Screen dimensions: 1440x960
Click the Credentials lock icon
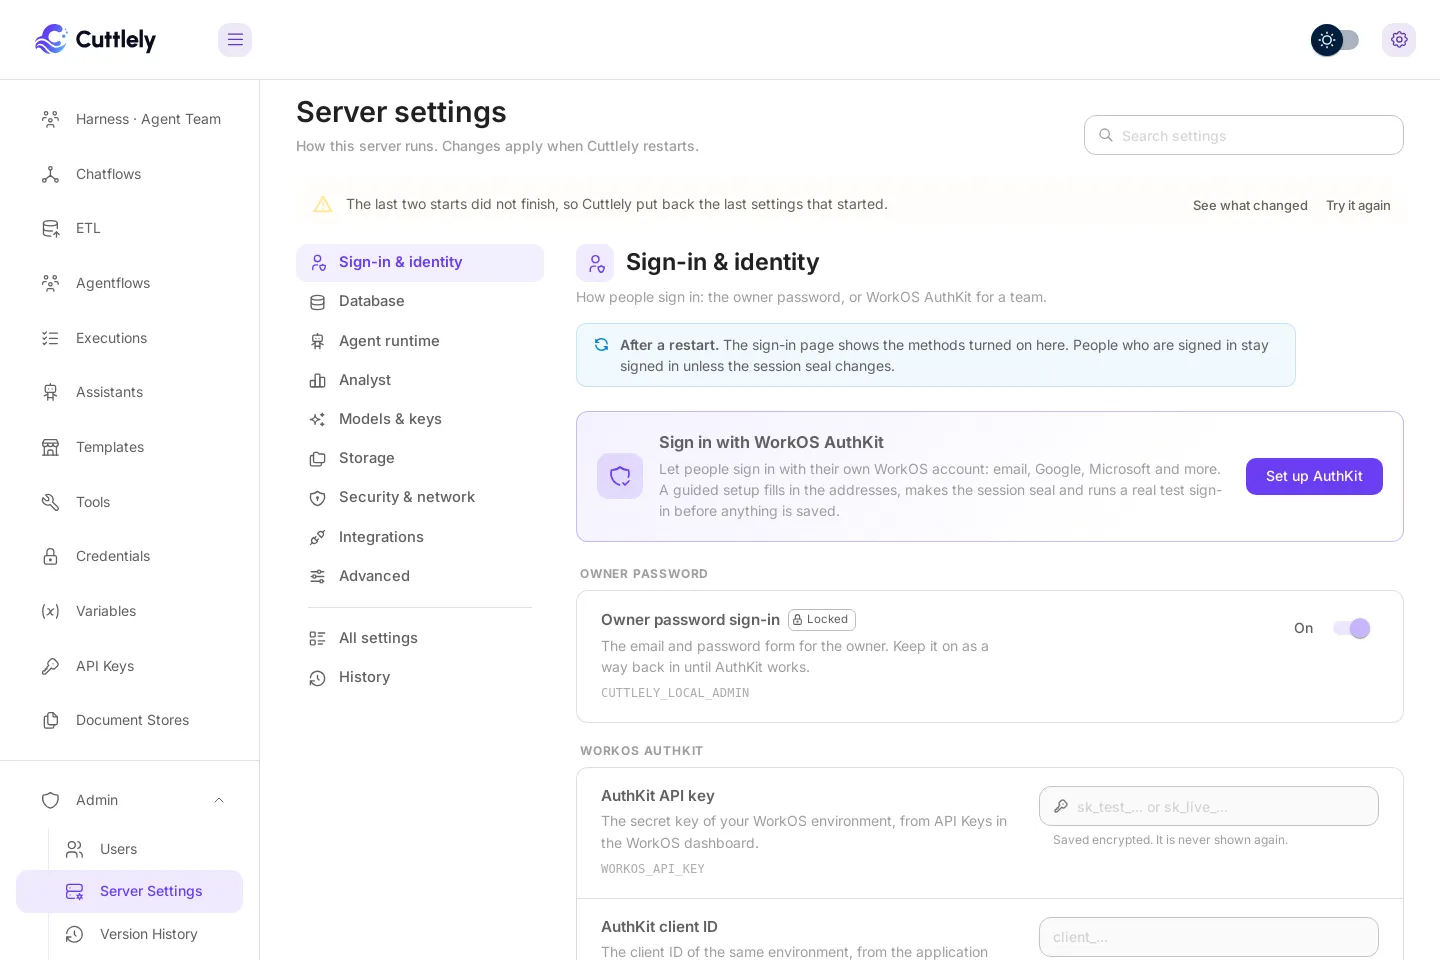(50, 556)
